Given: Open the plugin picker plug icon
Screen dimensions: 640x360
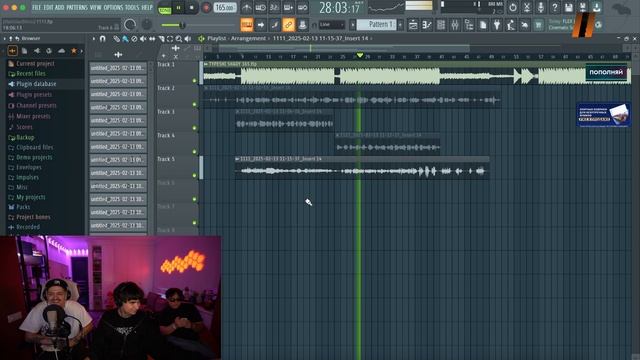Looking at the screenshot, I should pyautogui.click(x=497, y=25).
